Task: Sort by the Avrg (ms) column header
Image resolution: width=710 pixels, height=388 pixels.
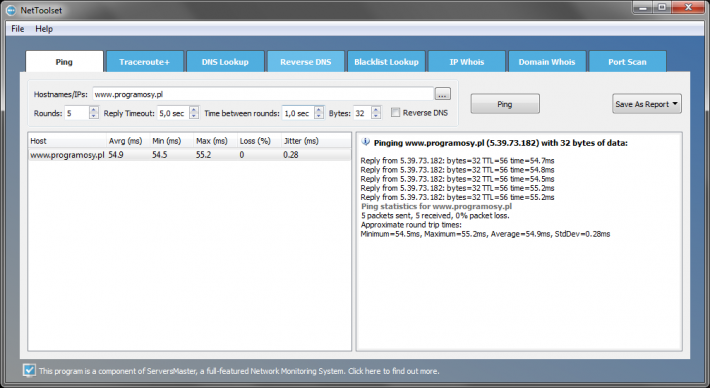Action: [128, 141]
